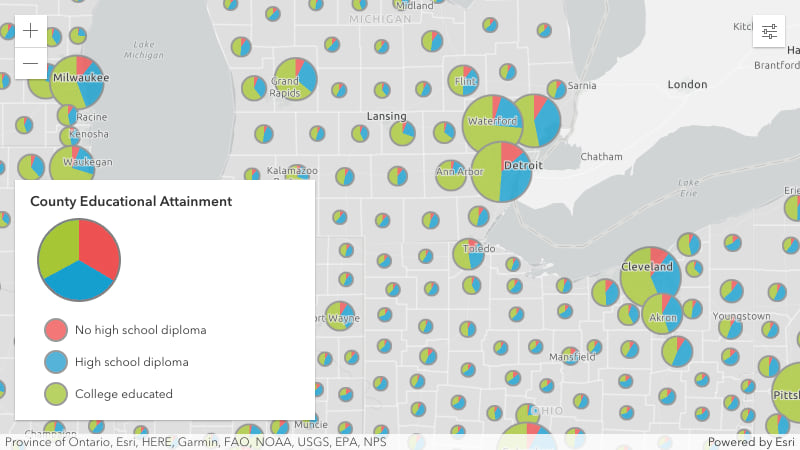
Task: Open the settings sliders icon panel
Action: (769, 31)
